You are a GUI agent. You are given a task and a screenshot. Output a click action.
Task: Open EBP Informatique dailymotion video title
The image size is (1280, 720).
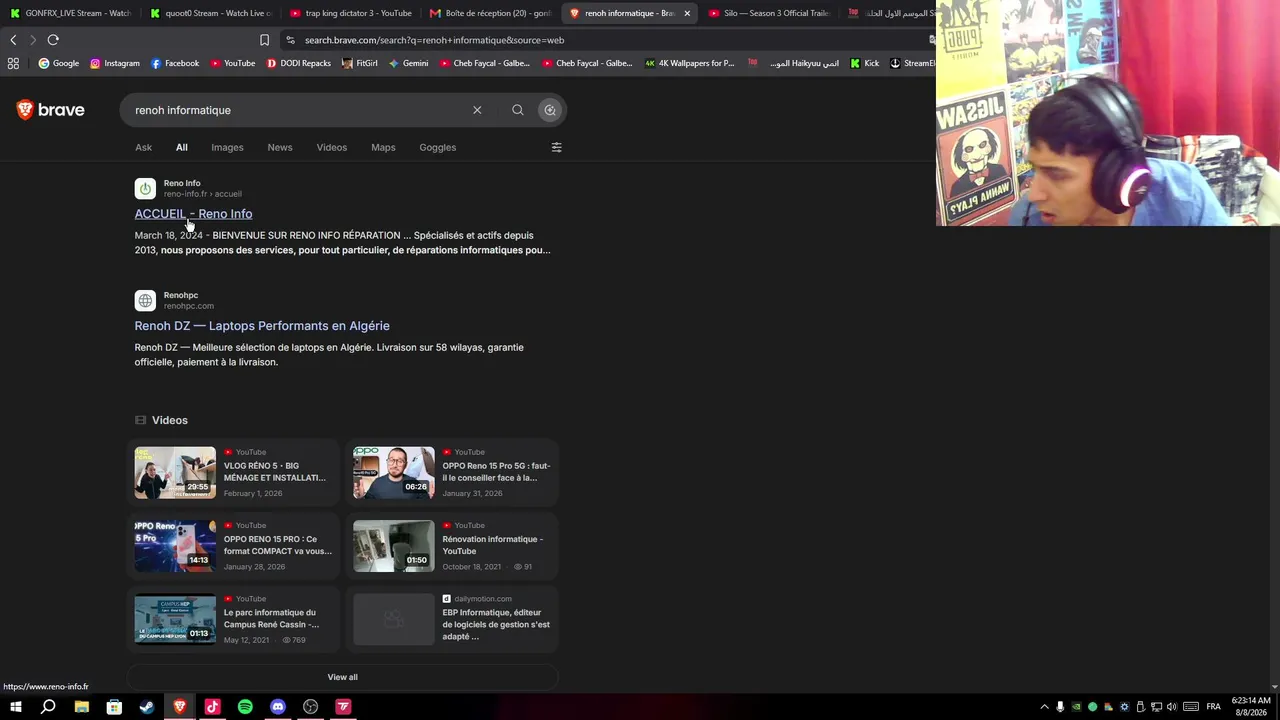[496, 625]
